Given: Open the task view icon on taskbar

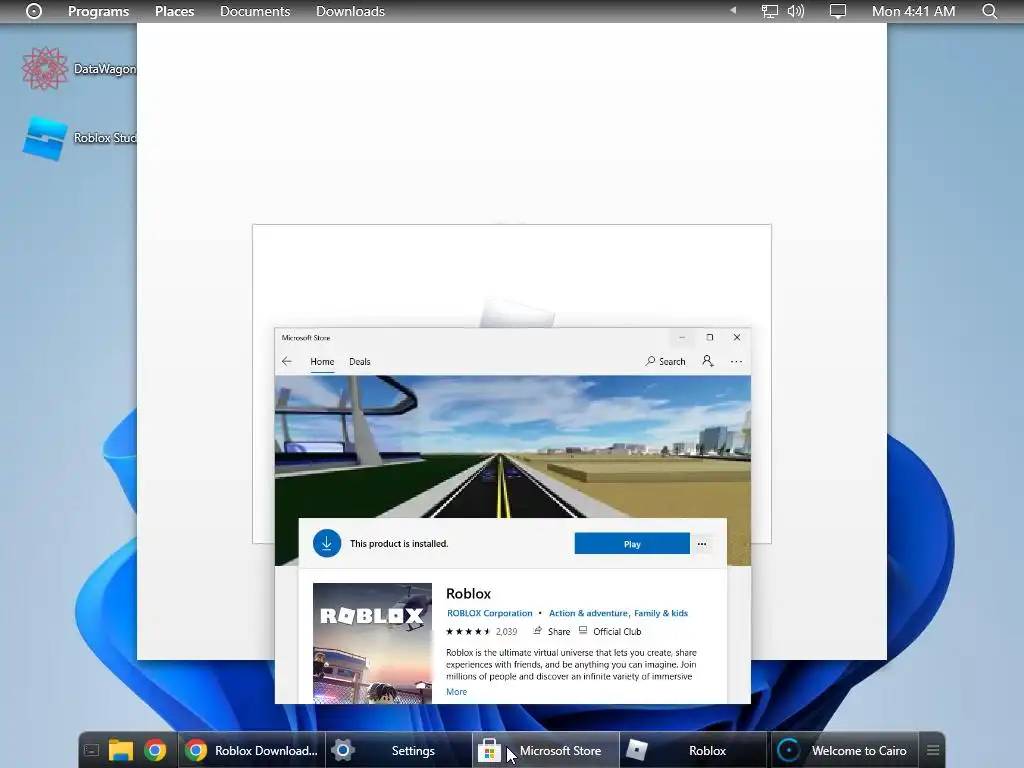Looking at the screenshot, I should click(x=91, y=750).
